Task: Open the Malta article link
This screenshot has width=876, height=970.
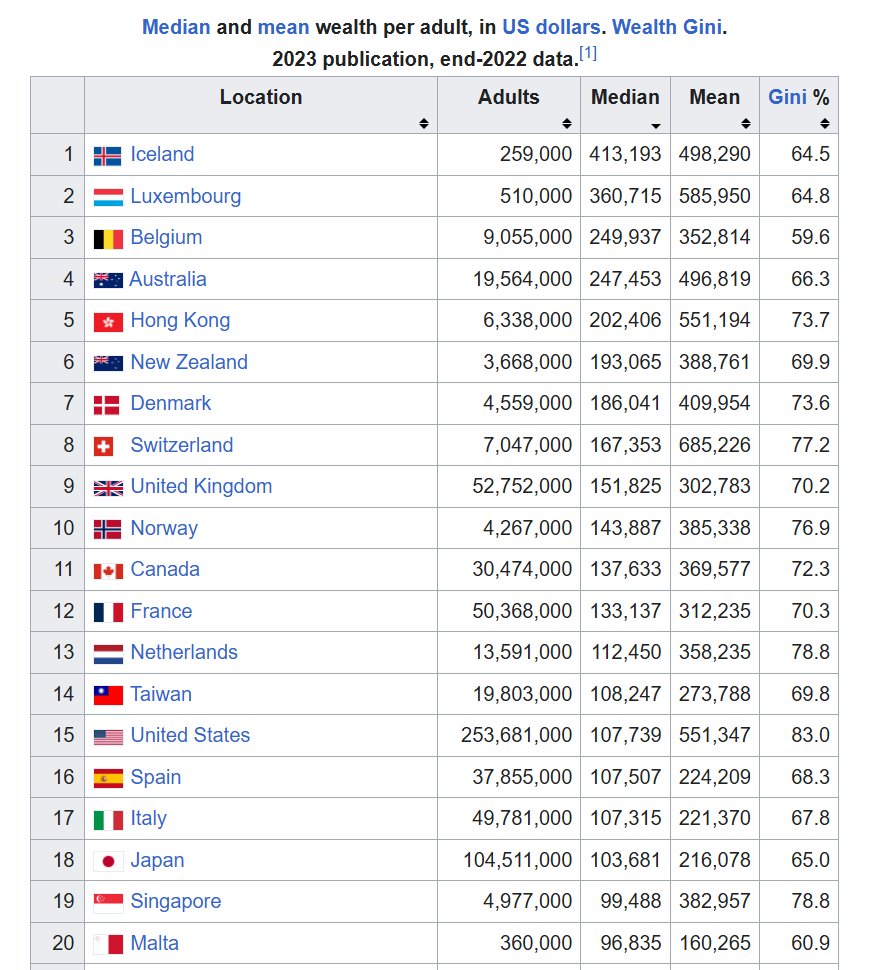Action: (155, 943)
